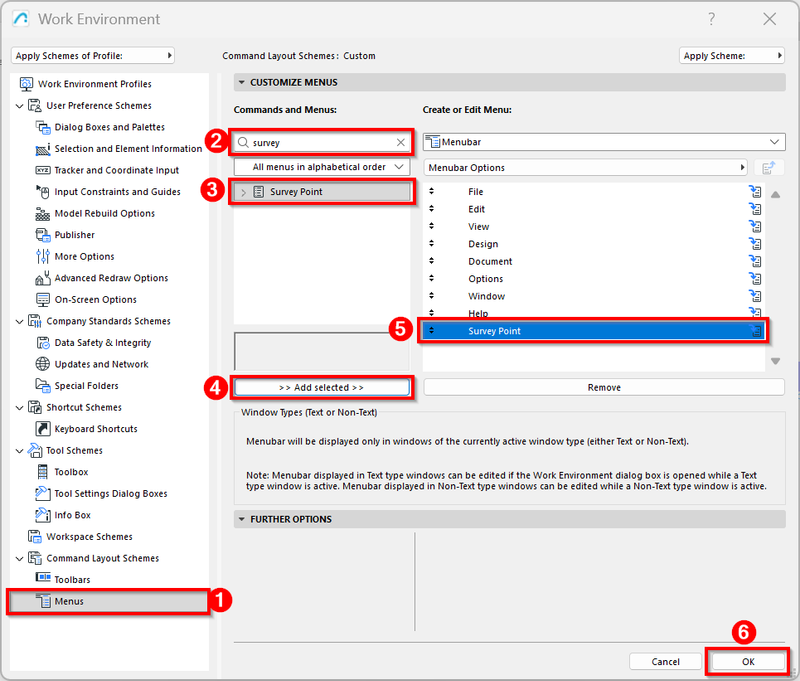Confirm with the OK button
Viewport: 800px width, 681px height.
click(748, 661)
